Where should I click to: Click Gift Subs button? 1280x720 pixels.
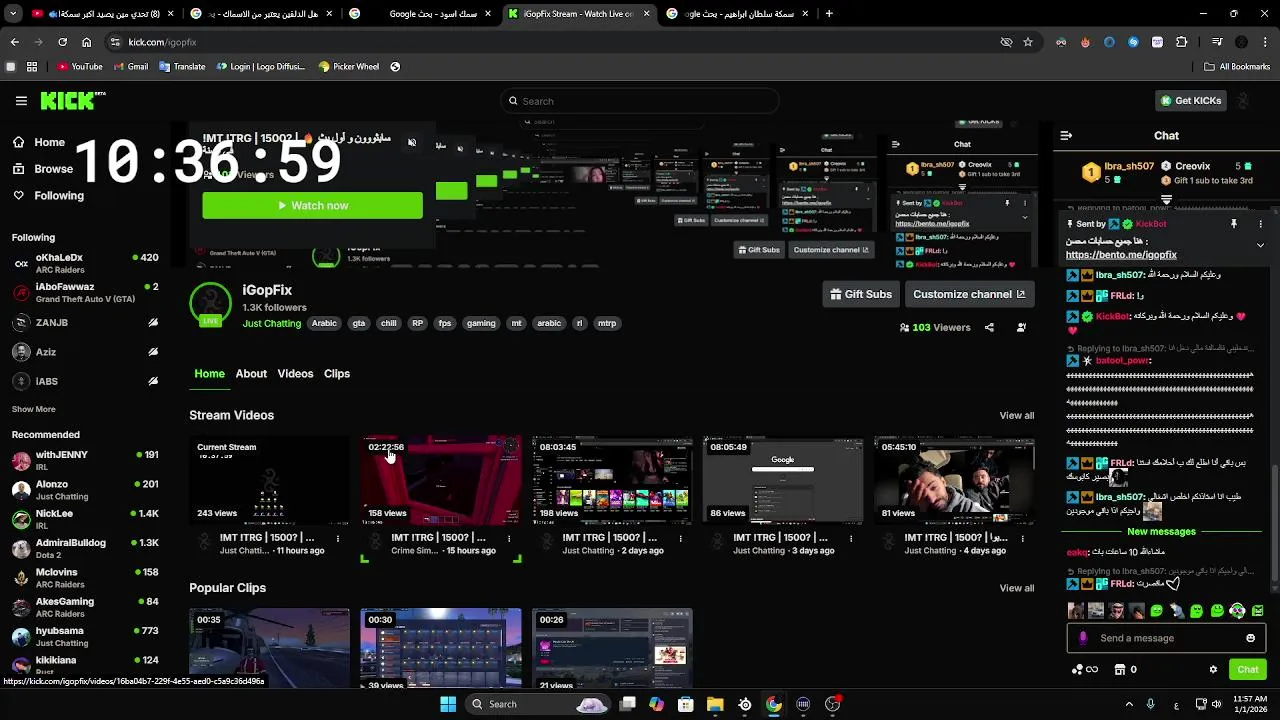click(x=861, y=294)
